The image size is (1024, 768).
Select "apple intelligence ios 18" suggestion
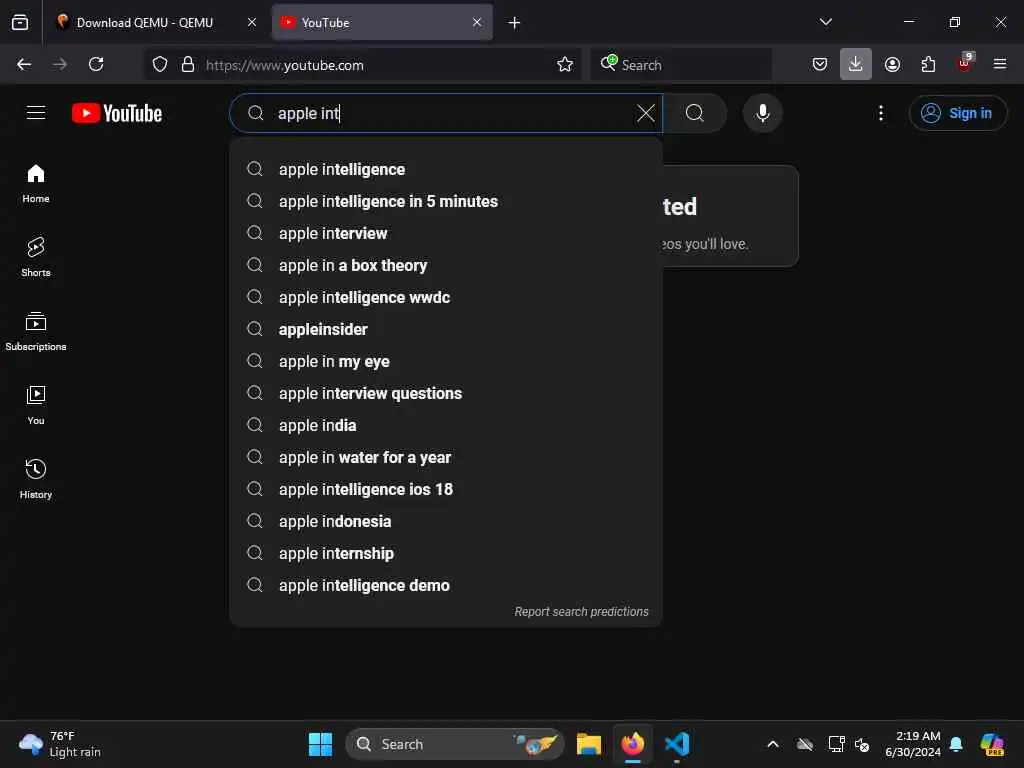[446, 489]
